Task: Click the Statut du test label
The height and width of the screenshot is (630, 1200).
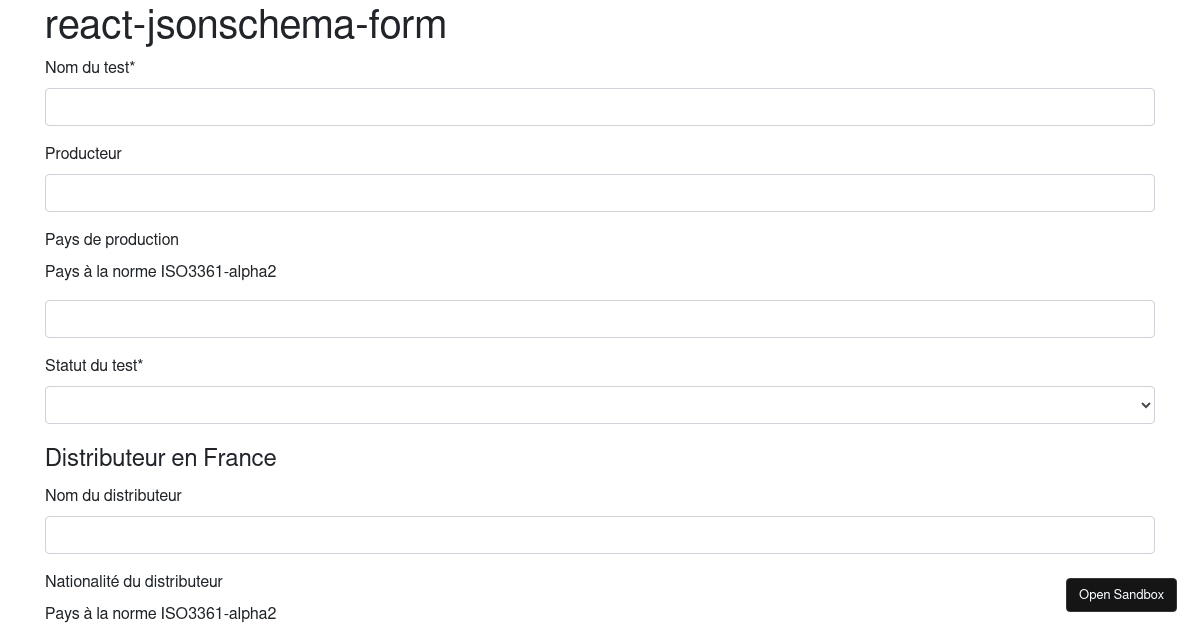Action: click(94, 366)
